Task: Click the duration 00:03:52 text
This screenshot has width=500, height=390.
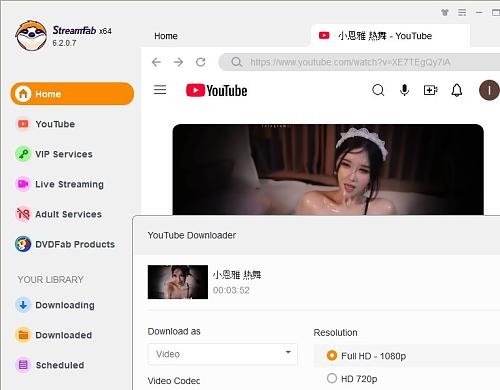Action: [x=231, y=290]
